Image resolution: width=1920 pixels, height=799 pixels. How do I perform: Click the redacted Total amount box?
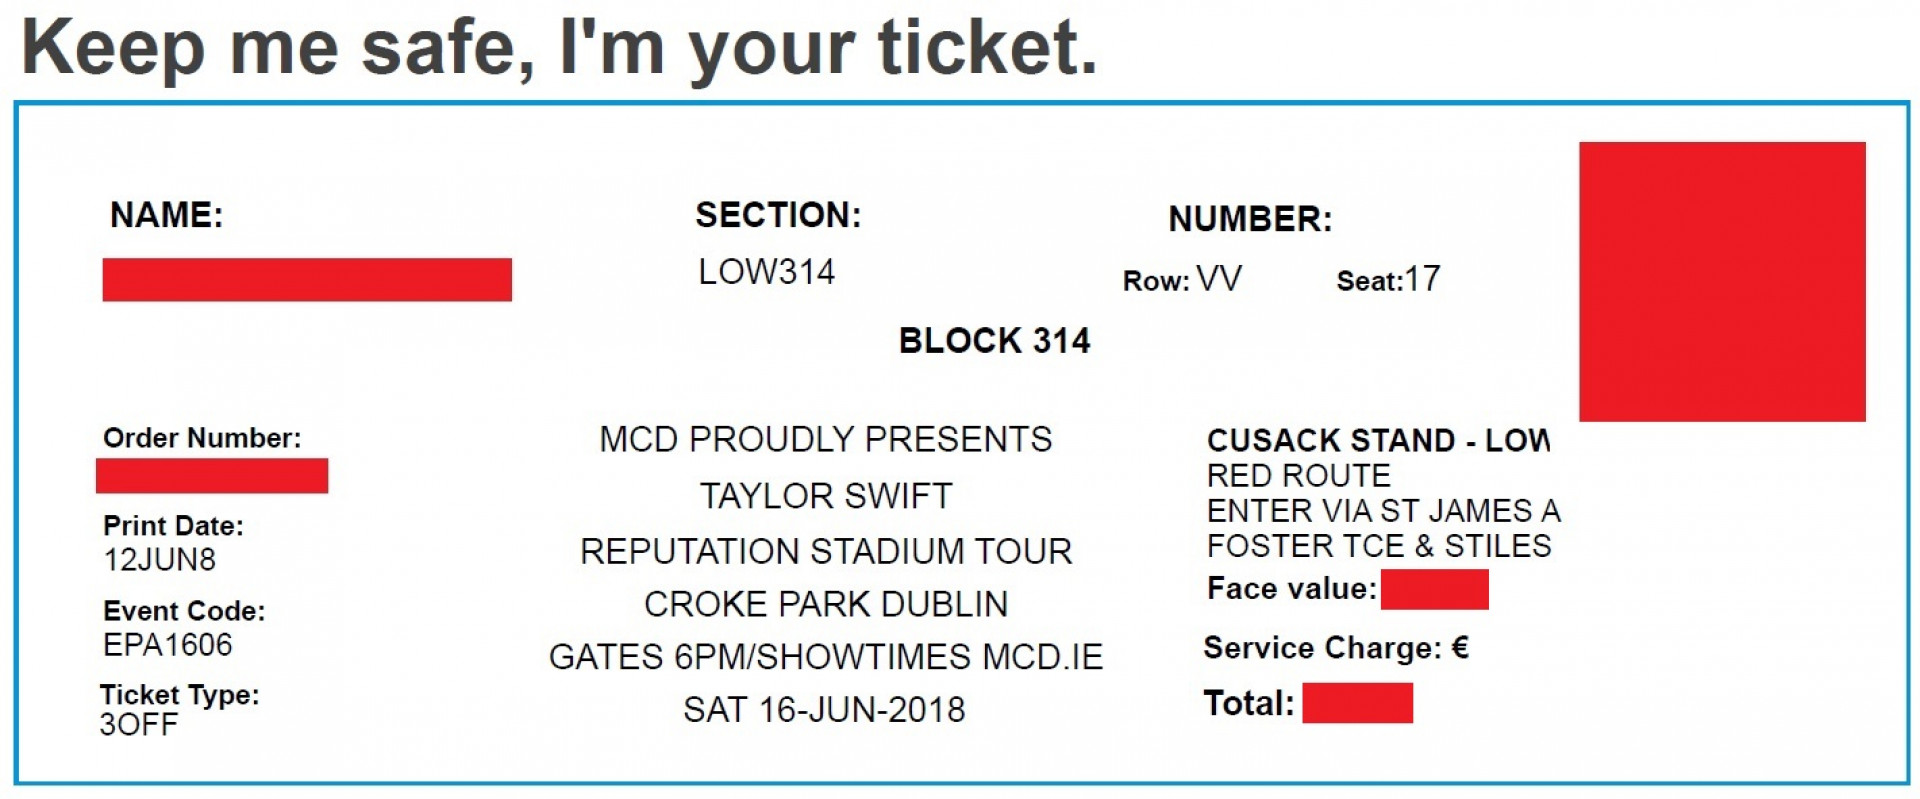[1357, 703]
